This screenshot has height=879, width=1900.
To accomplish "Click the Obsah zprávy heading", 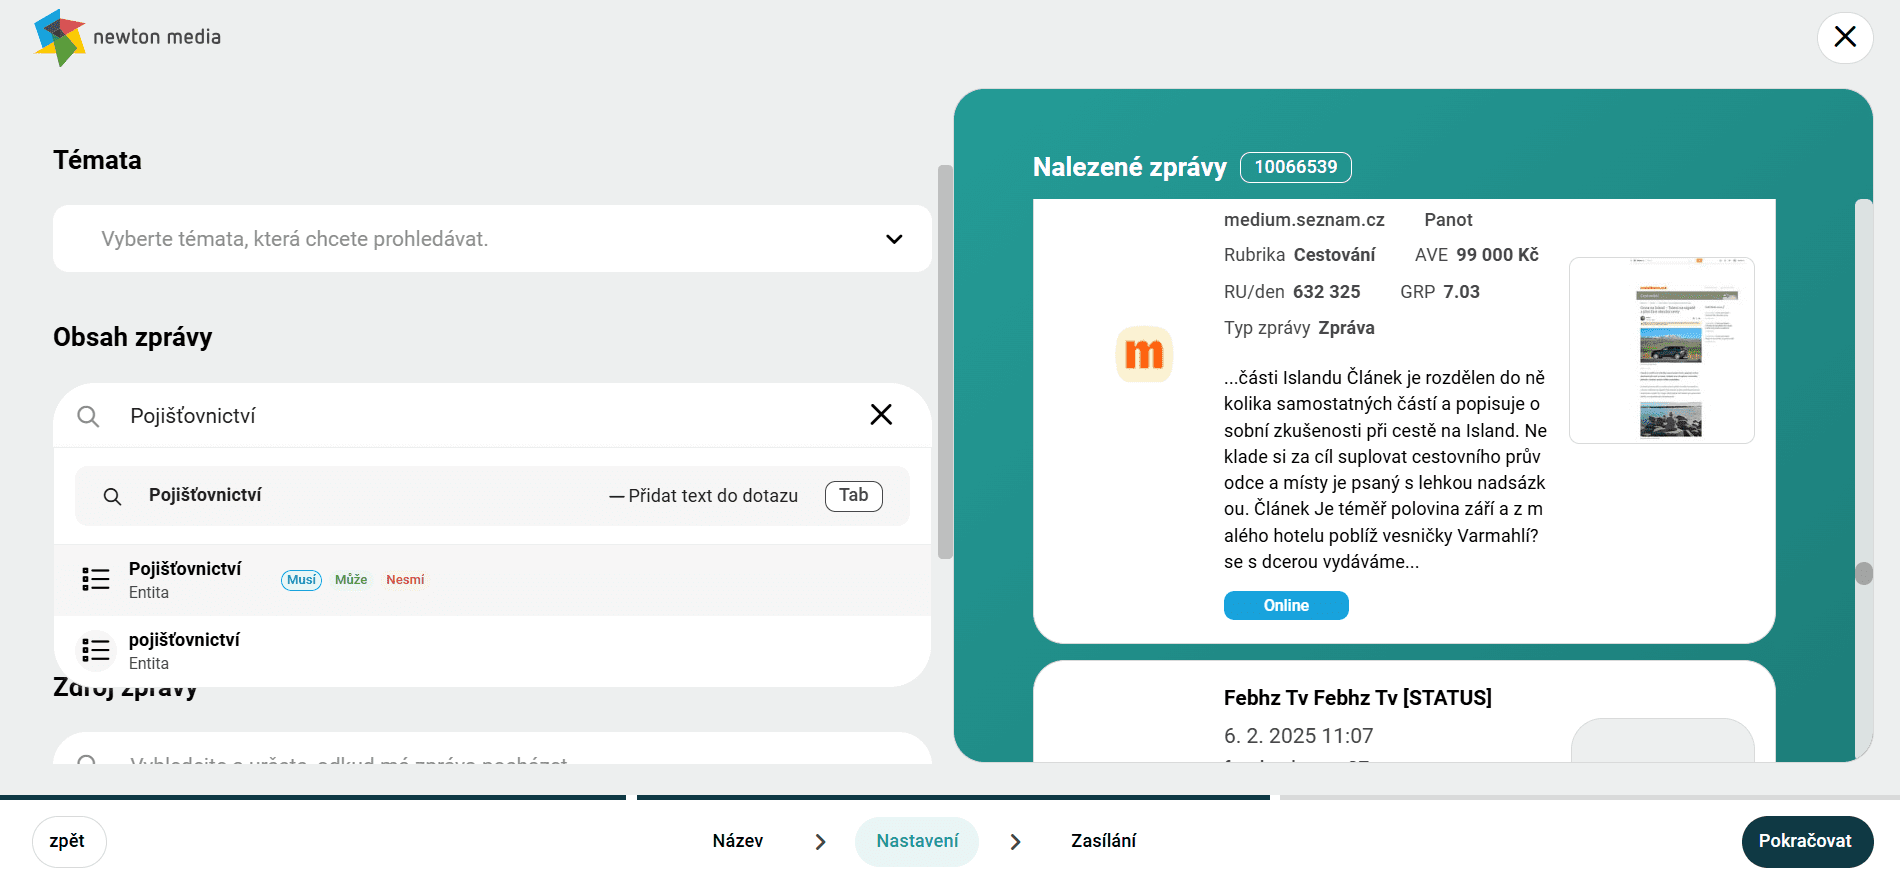I will click(132, 337).
